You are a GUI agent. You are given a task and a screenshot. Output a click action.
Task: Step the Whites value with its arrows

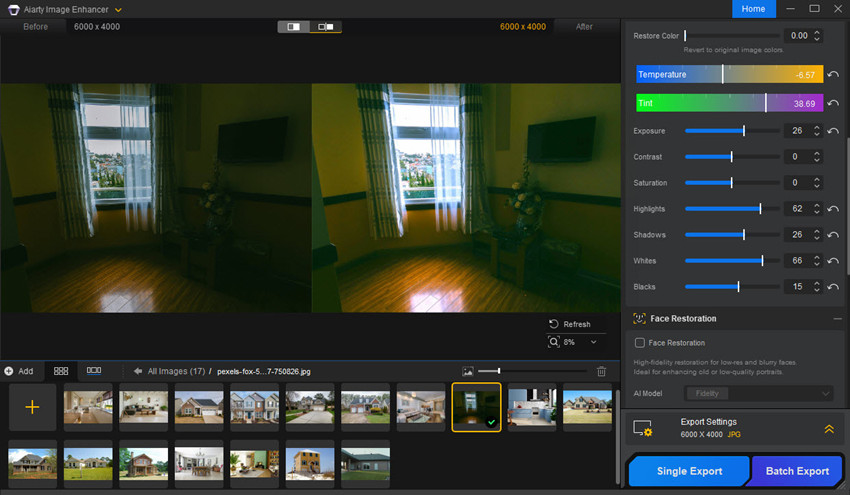click(x=817, y=261)
